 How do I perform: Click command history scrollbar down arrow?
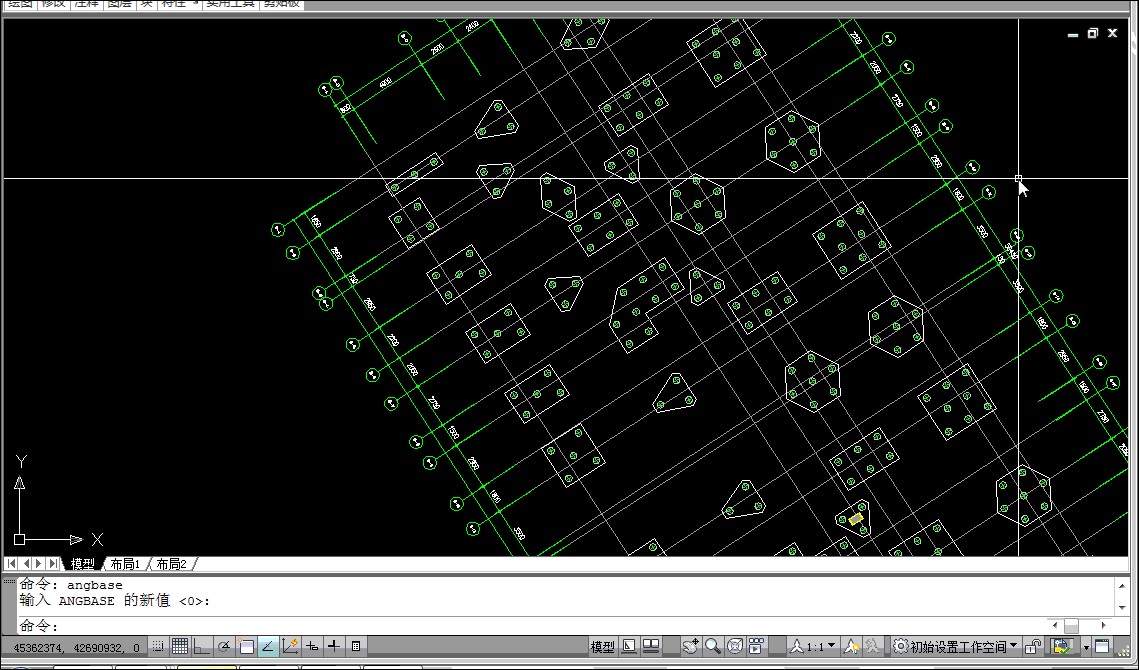(x=1123, y=608)
